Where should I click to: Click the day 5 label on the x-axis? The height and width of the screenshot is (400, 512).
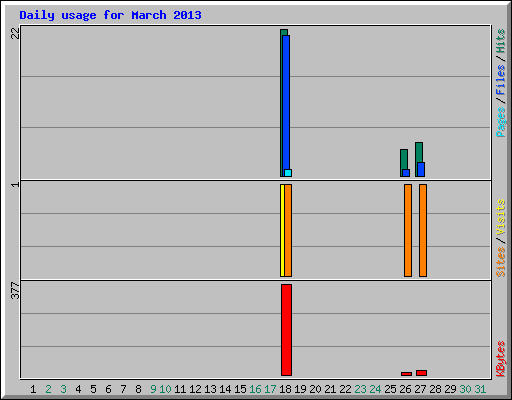[93, 389]
